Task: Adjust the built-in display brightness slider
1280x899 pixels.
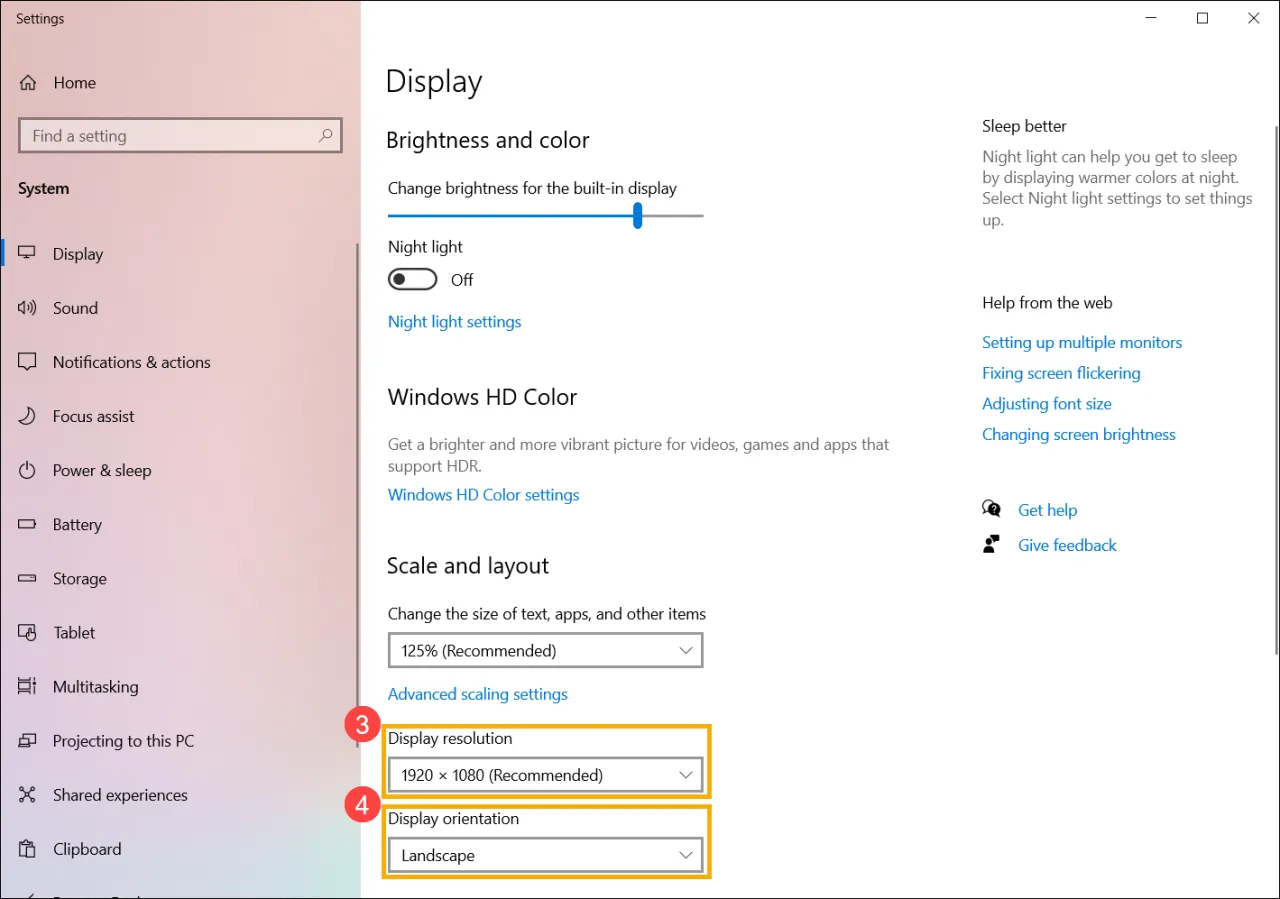Action: click(x=637, y=215)
